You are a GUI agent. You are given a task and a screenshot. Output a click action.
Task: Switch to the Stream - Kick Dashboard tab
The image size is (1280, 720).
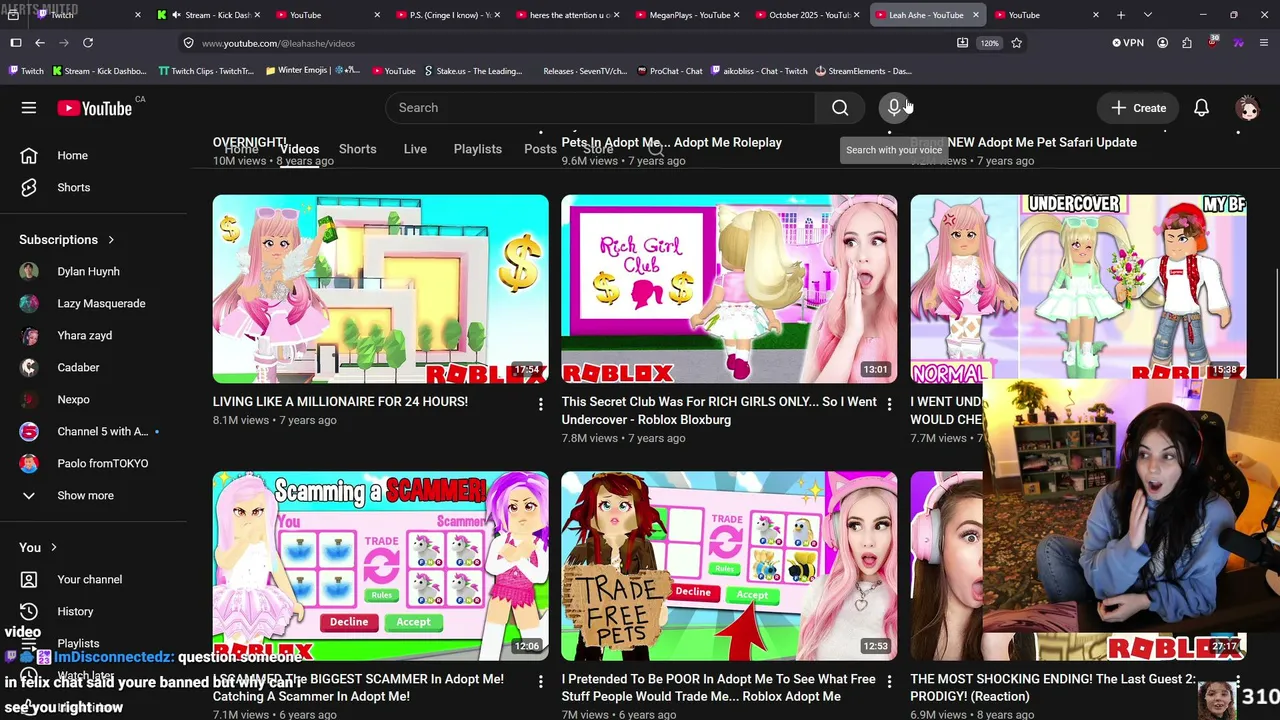[x=208, y=15]
